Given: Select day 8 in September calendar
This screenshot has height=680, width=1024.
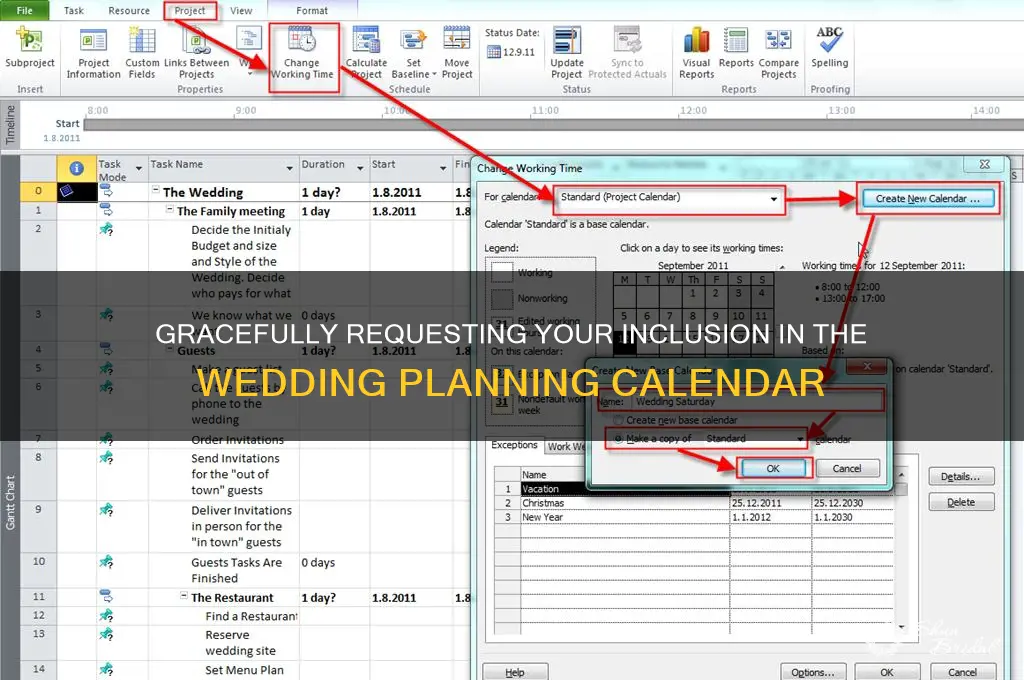Looking at the screenshot, I should [x=694, y=316].
